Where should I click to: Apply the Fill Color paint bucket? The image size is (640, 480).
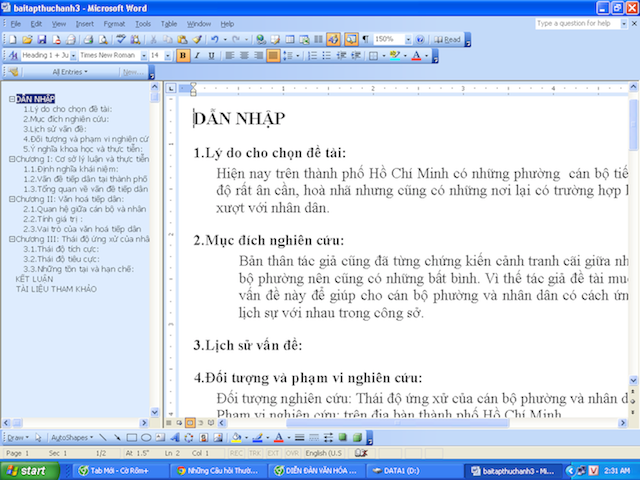[236, 438]
